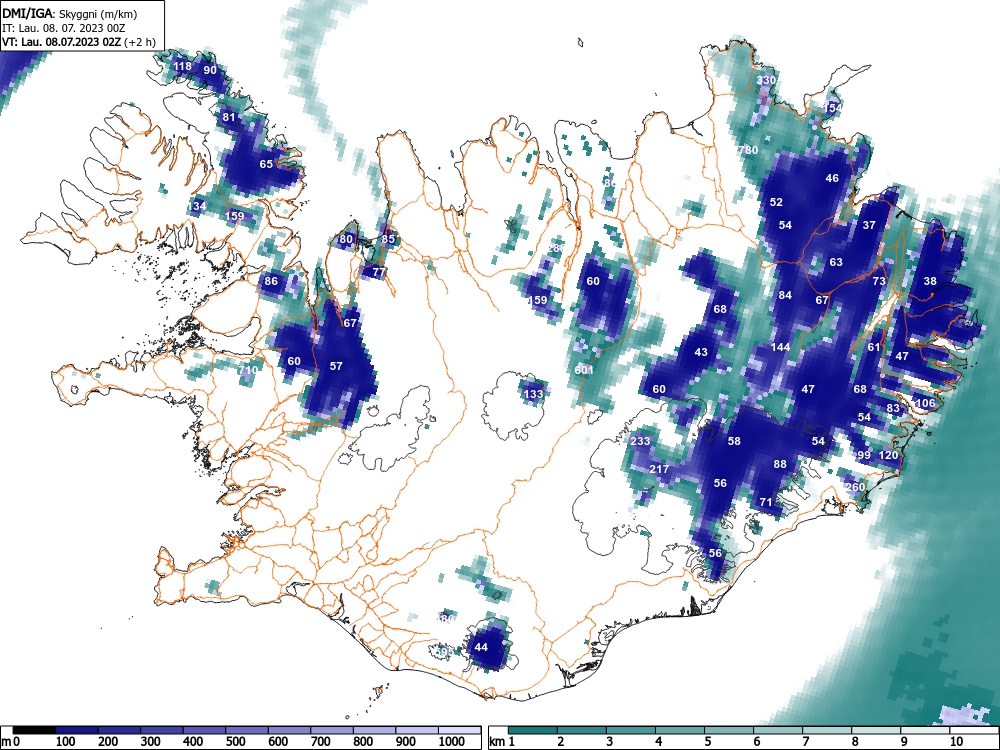This screenshot has height=750, width=1000.
Task: Click the dark teal 1–2 km legend swatch
Action: click(x=533, y=730)
